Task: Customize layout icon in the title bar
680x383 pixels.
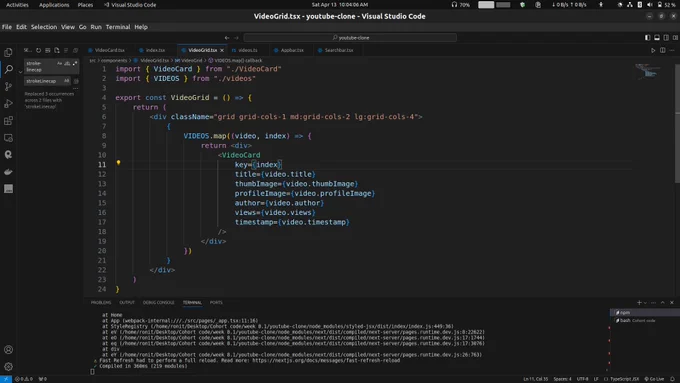Action: point(676,38)
